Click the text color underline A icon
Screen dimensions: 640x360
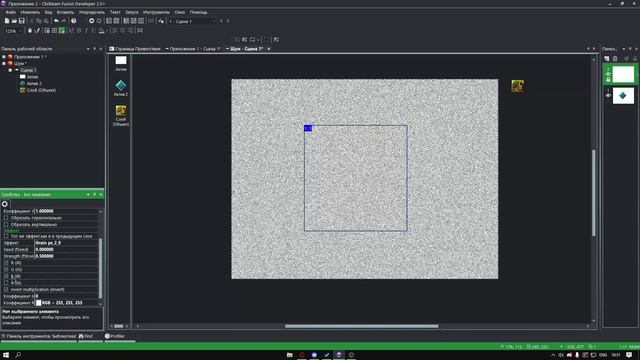point(101,31)
